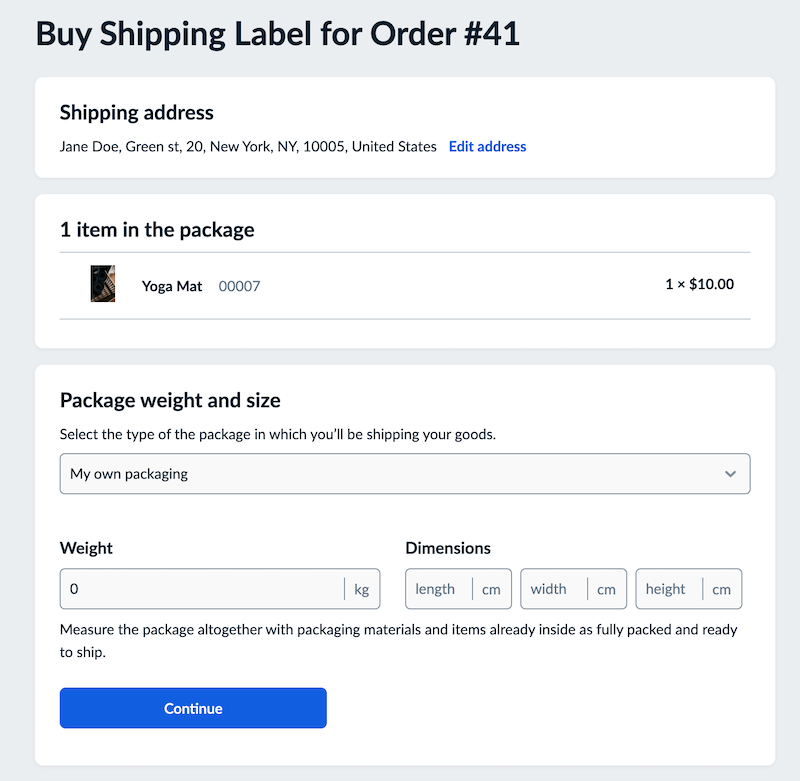Image resolution: width=800 pixels, height=781 pixels.
Task: Click the 1 × $10.00 price text
Action: (699, 284)
